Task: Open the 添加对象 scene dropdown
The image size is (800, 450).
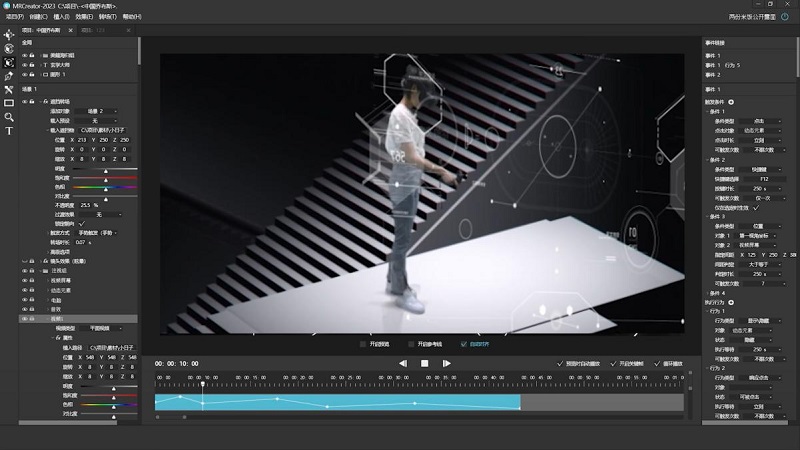Action: coord(105,111)
